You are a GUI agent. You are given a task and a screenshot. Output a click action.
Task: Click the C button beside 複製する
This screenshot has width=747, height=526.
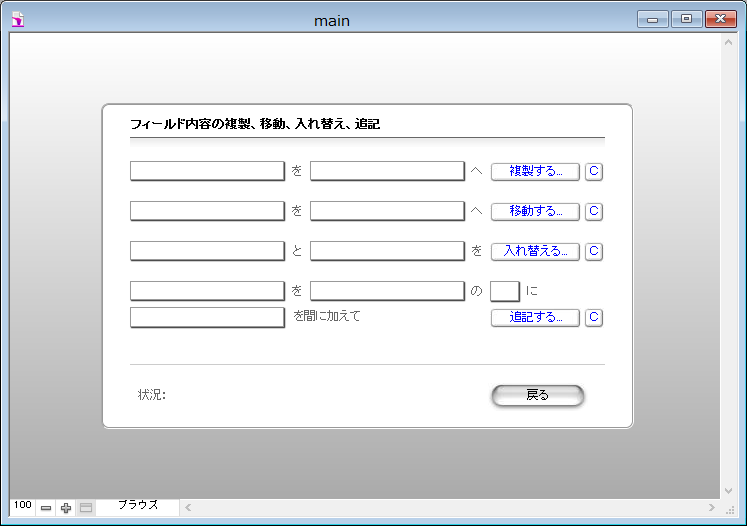pyautogui.click(x=593, y=171)
